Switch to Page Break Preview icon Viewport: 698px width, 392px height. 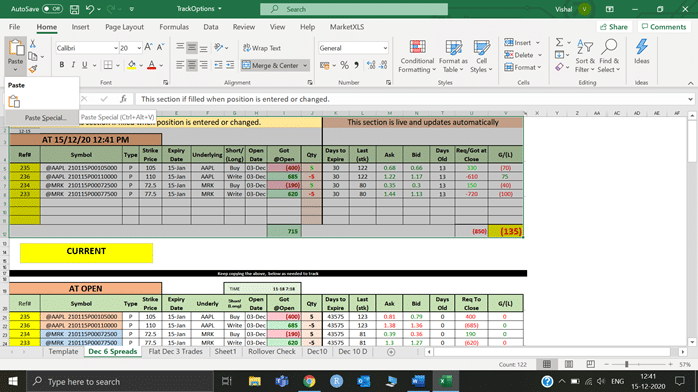point(590,364)
